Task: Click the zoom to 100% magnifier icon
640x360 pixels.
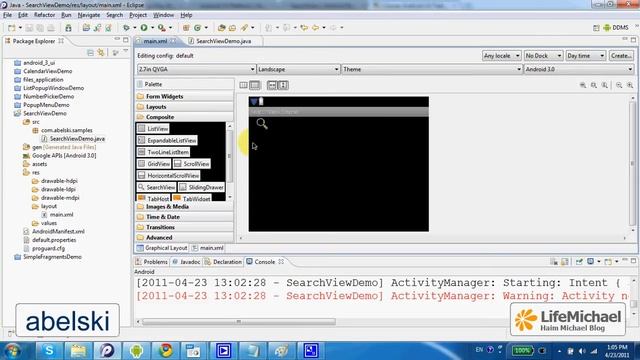Action: tap(604, 85)
